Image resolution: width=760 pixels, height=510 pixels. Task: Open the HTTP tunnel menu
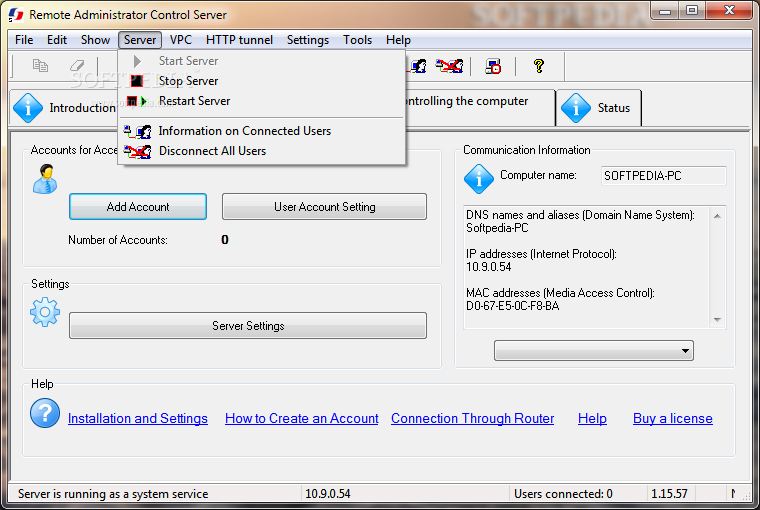pyautogui.click(x=239, y=40)
